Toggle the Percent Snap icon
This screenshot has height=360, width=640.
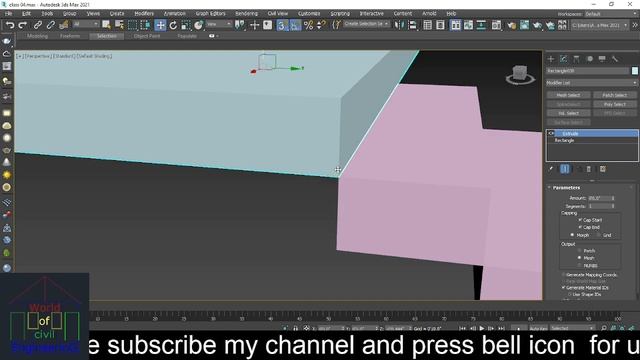coord(308,25)
